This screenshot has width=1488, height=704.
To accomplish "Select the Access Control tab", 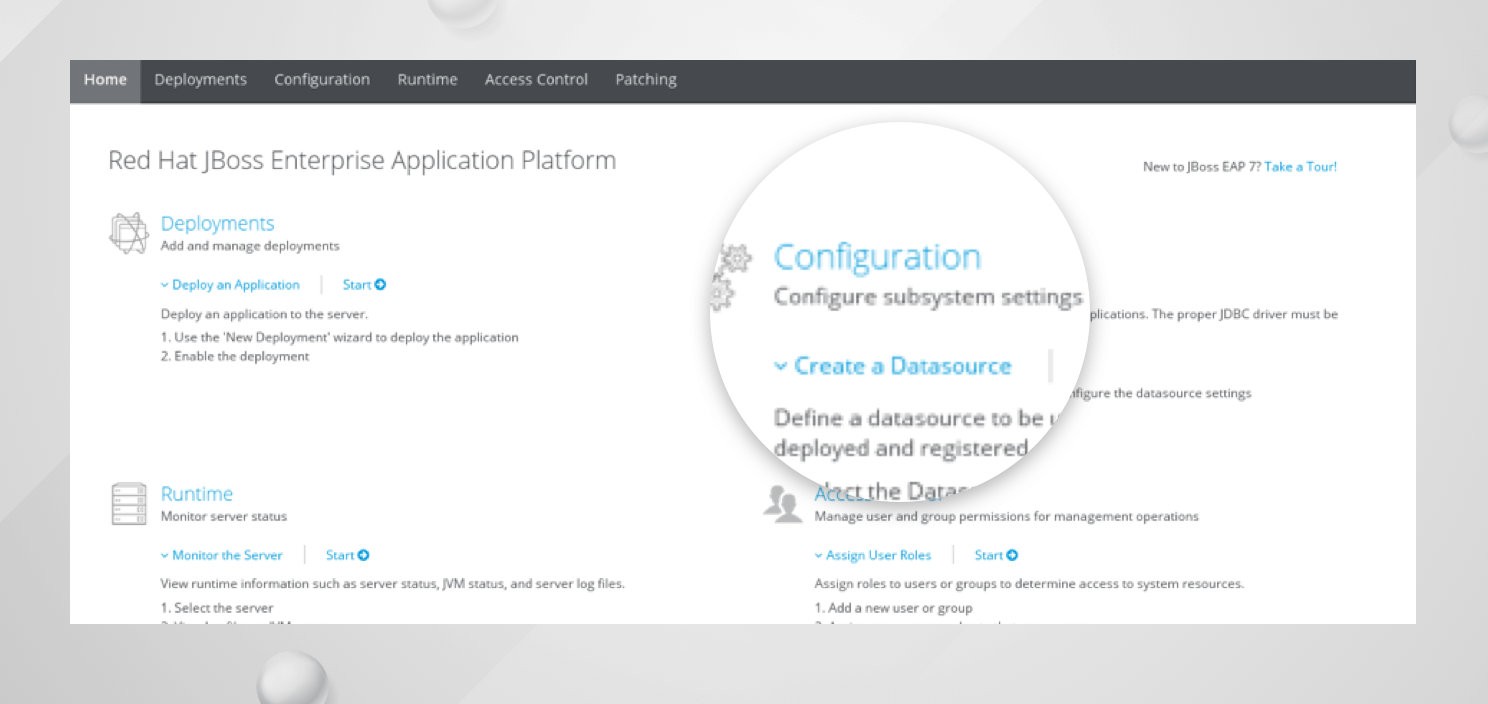I will point(536,80).
